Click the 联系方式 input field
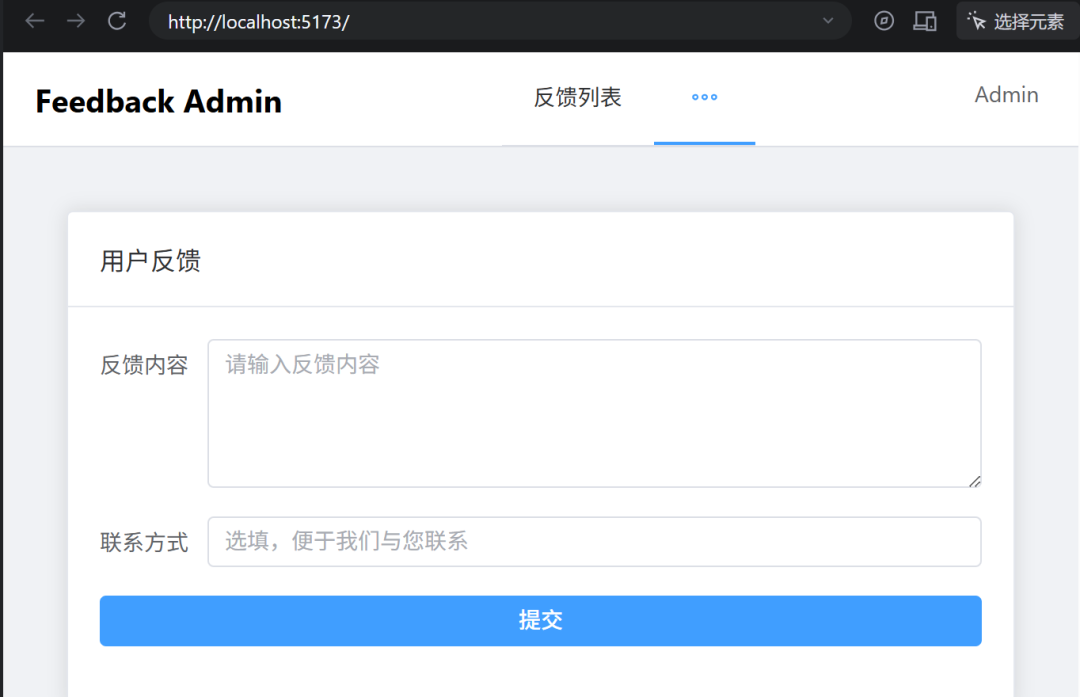The width and height of the screenshot is (1080, 697). point(594,542)
